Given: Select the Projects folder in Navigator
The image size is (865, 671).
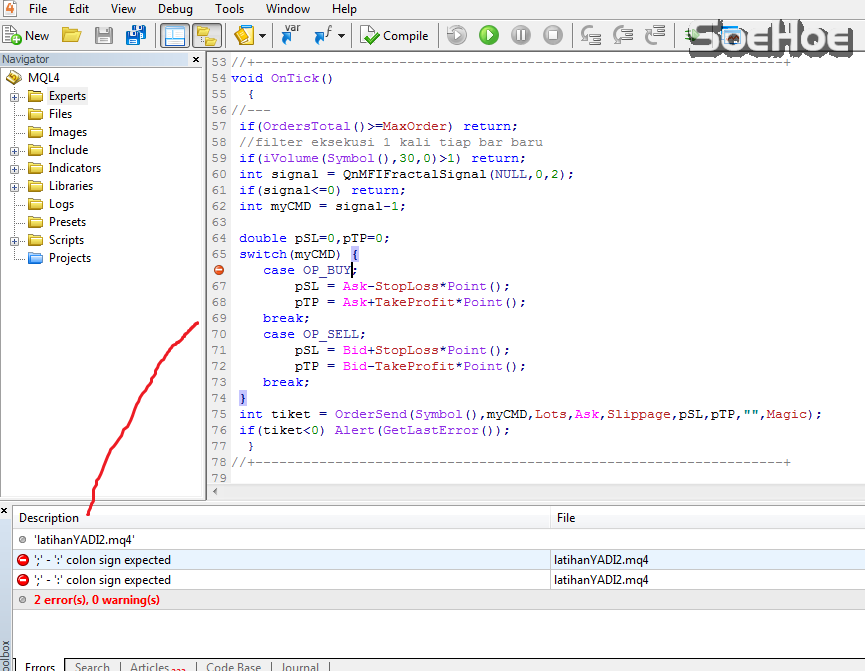Looking at the screenshot, I should [x=69, y=258].
